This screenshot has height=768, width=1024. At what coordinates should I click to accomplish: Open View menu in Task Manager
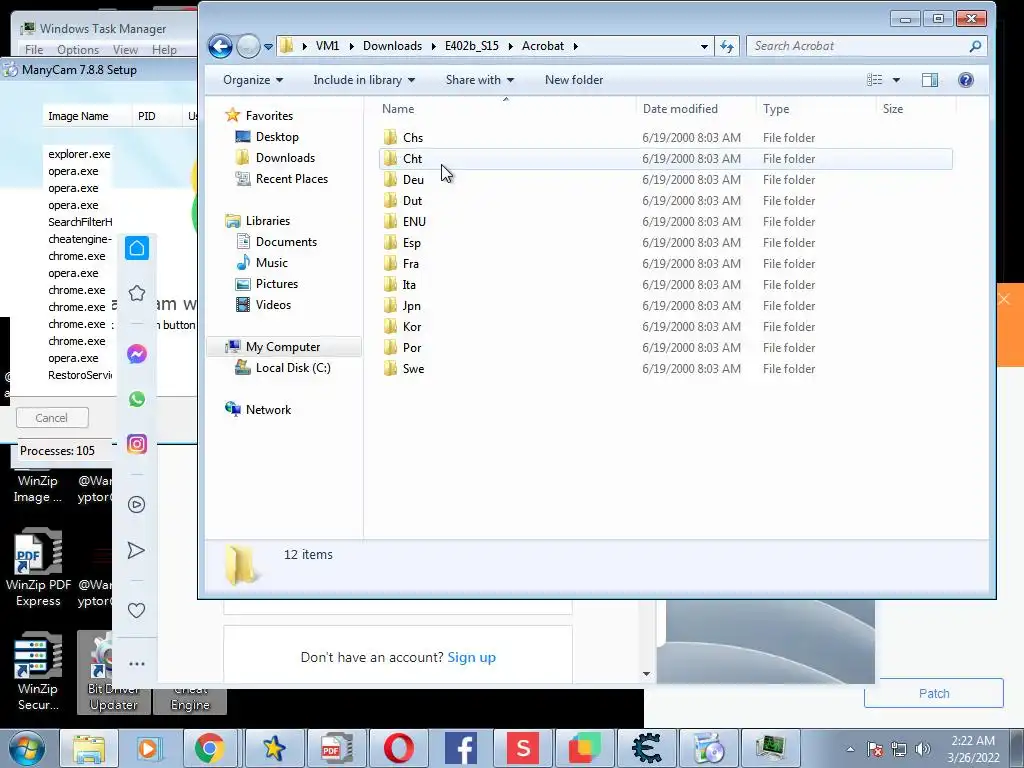[x=125, y=50]
